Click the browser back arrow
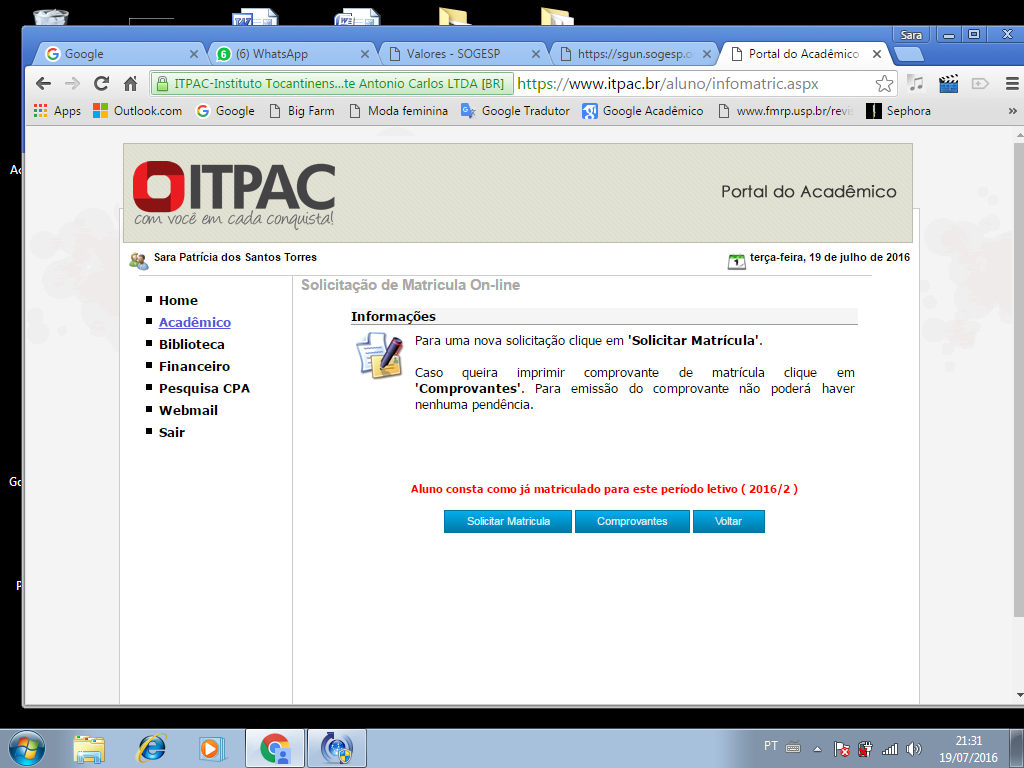 [42, 84]
